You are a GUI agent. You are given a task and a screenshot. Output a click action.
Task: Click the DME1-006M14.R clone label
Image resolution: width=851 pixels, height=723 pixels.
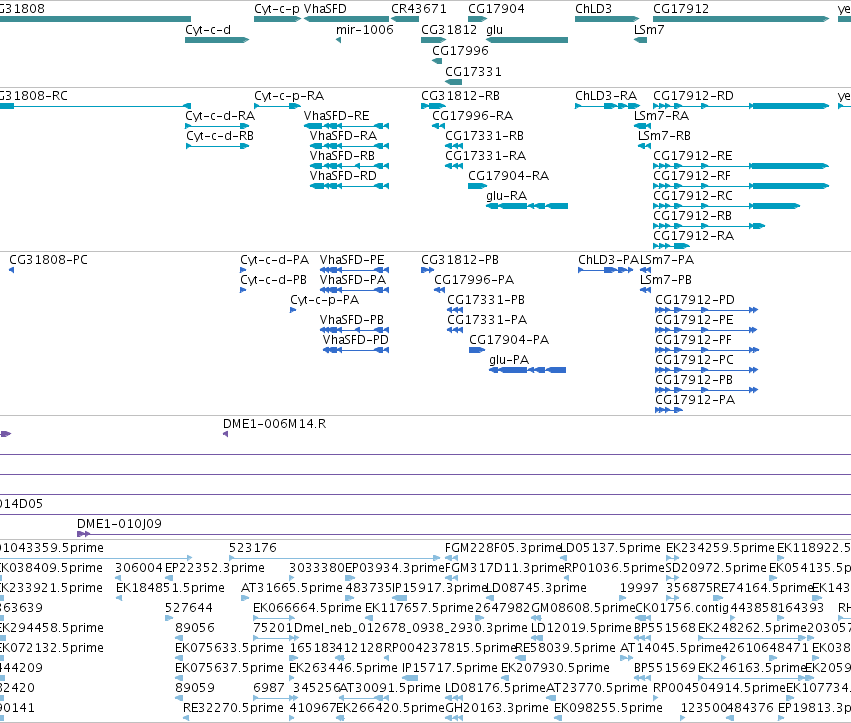coord(275,424)
